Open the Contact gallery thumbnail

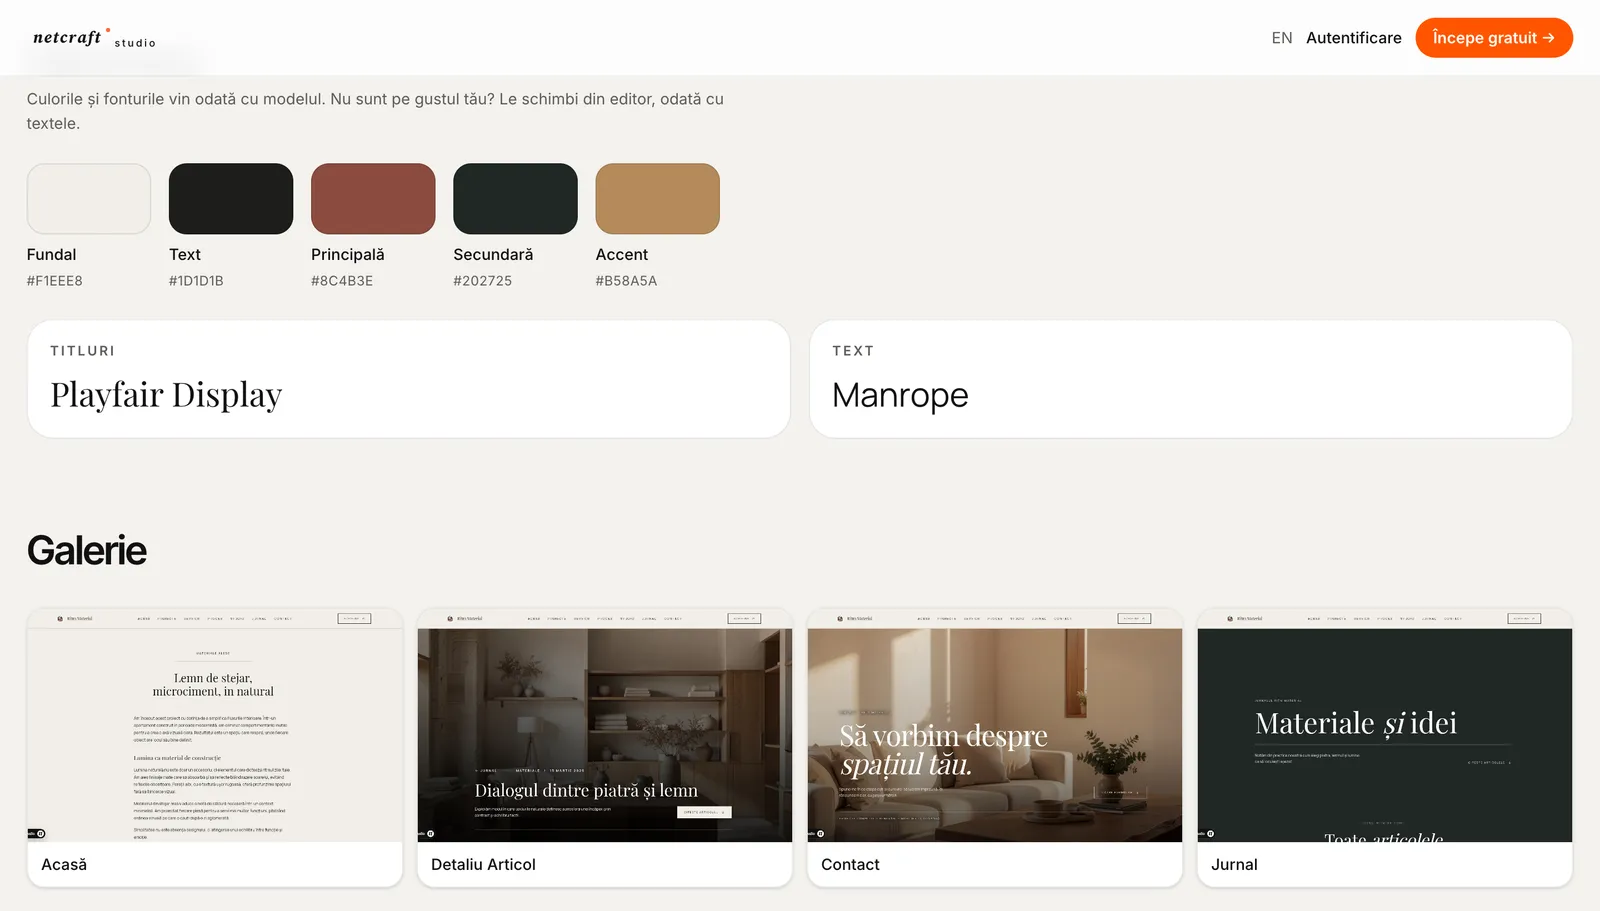(995, 726)
